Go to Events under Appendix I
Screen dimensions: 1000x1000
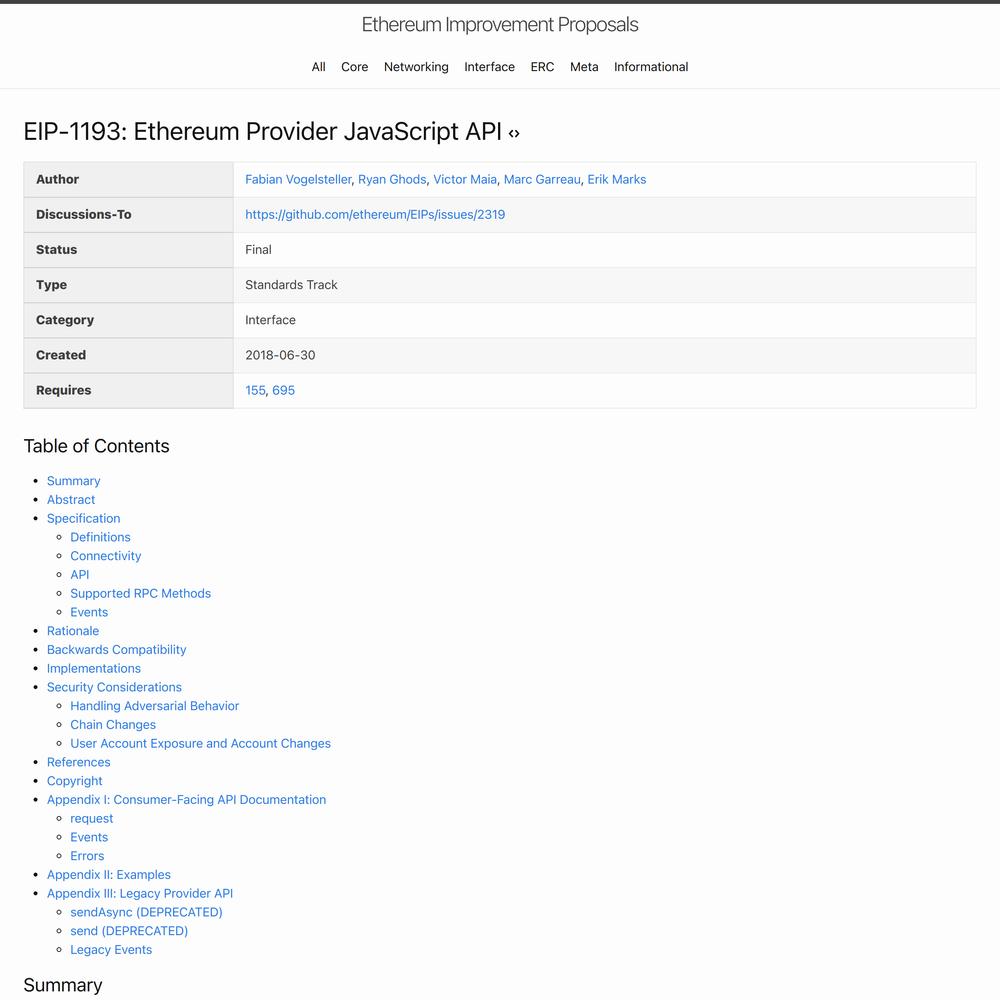pyautogui.click(x=89, y=837)
